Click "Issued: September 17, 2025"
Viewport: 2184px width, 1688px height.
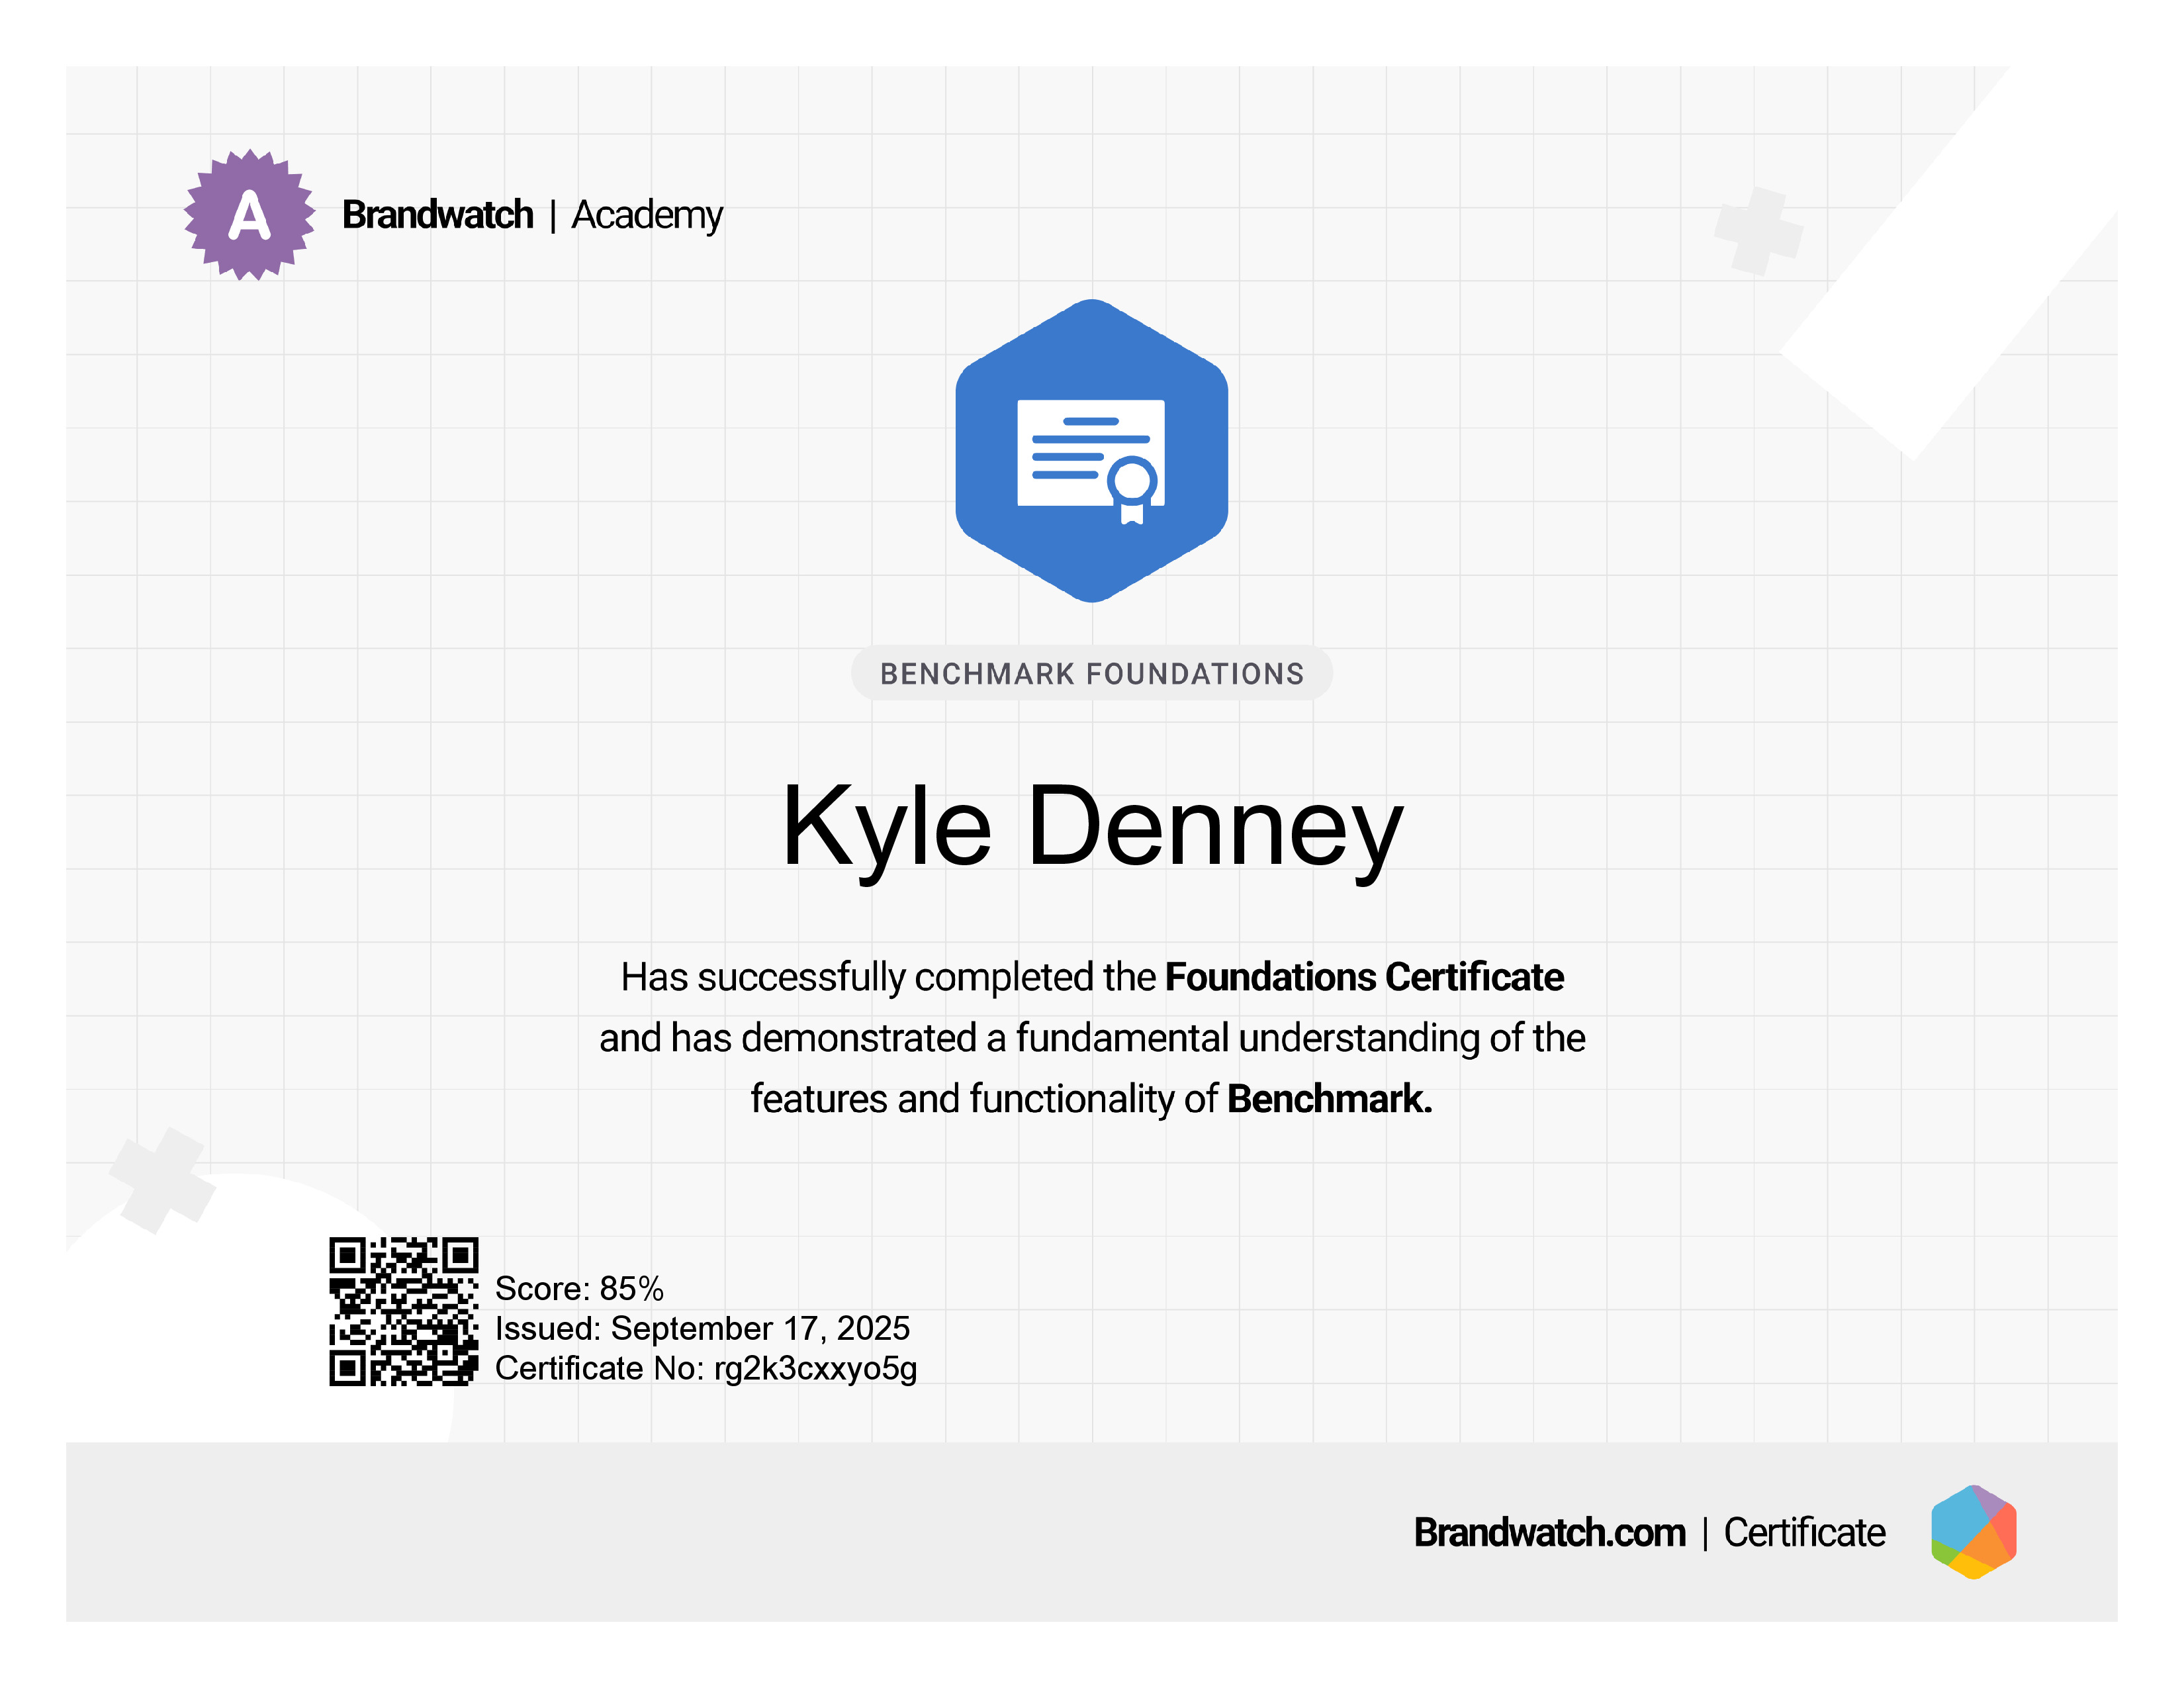click(x=702, y=1328)
